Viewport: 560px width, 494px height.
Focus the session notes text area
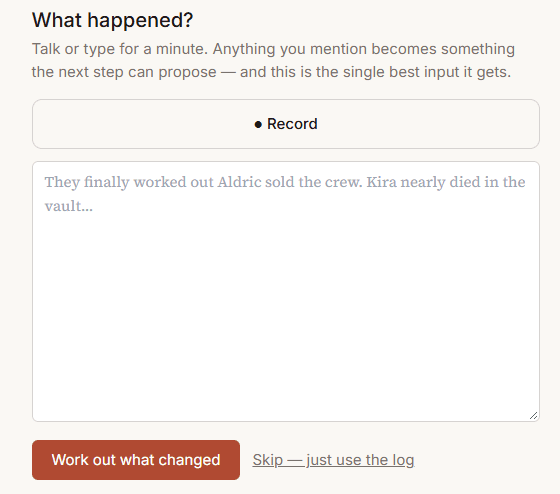286,291
